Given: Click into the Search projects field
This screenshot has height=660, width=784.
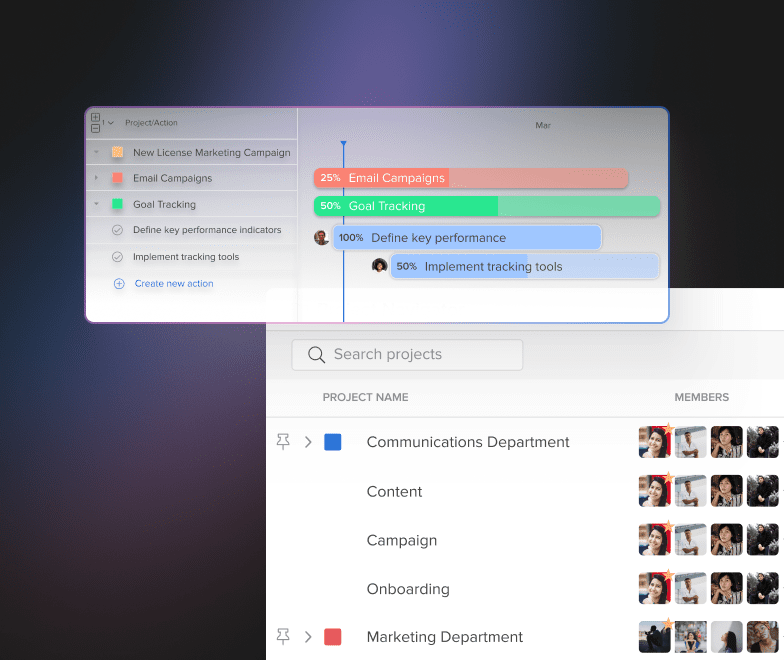Looking at the screenshot, I should tap(420, 355).
